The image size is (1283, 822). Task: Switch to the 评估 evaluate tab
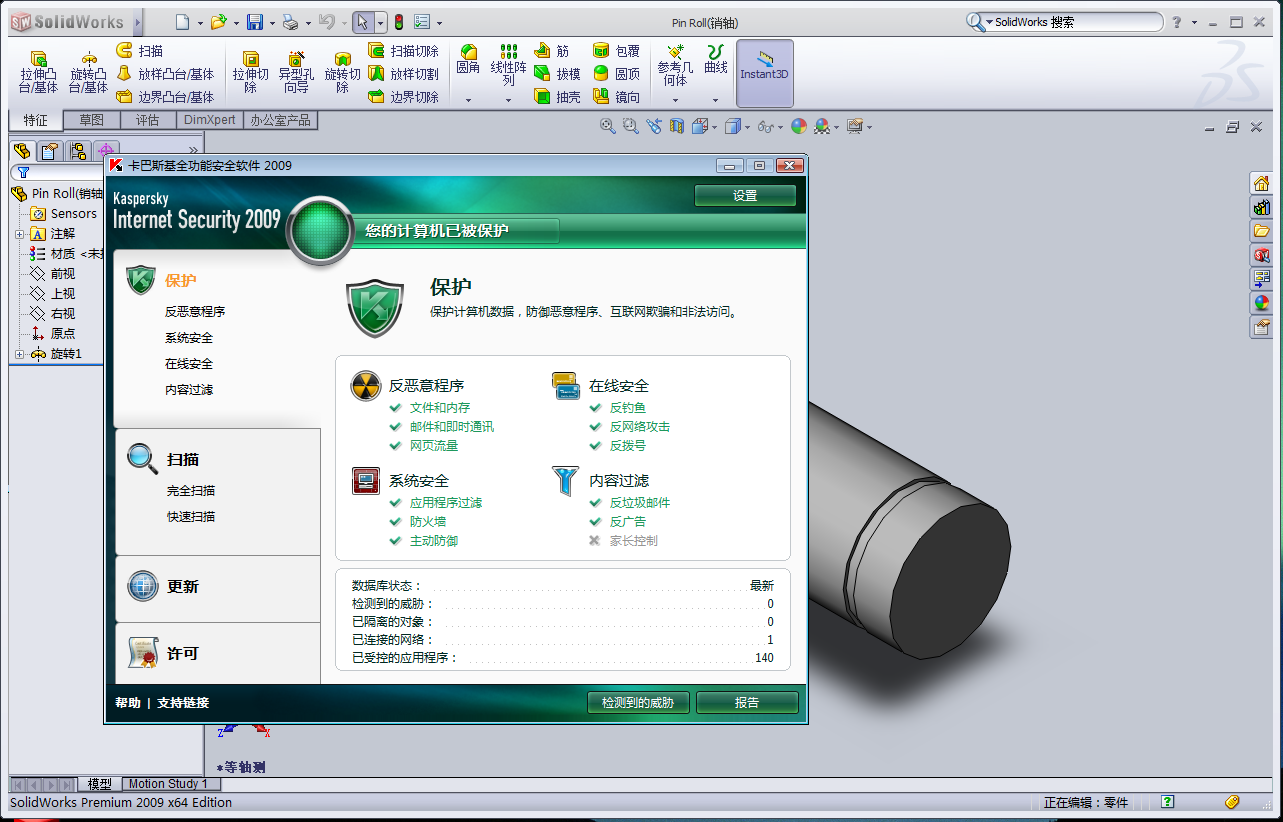(148, 120)
